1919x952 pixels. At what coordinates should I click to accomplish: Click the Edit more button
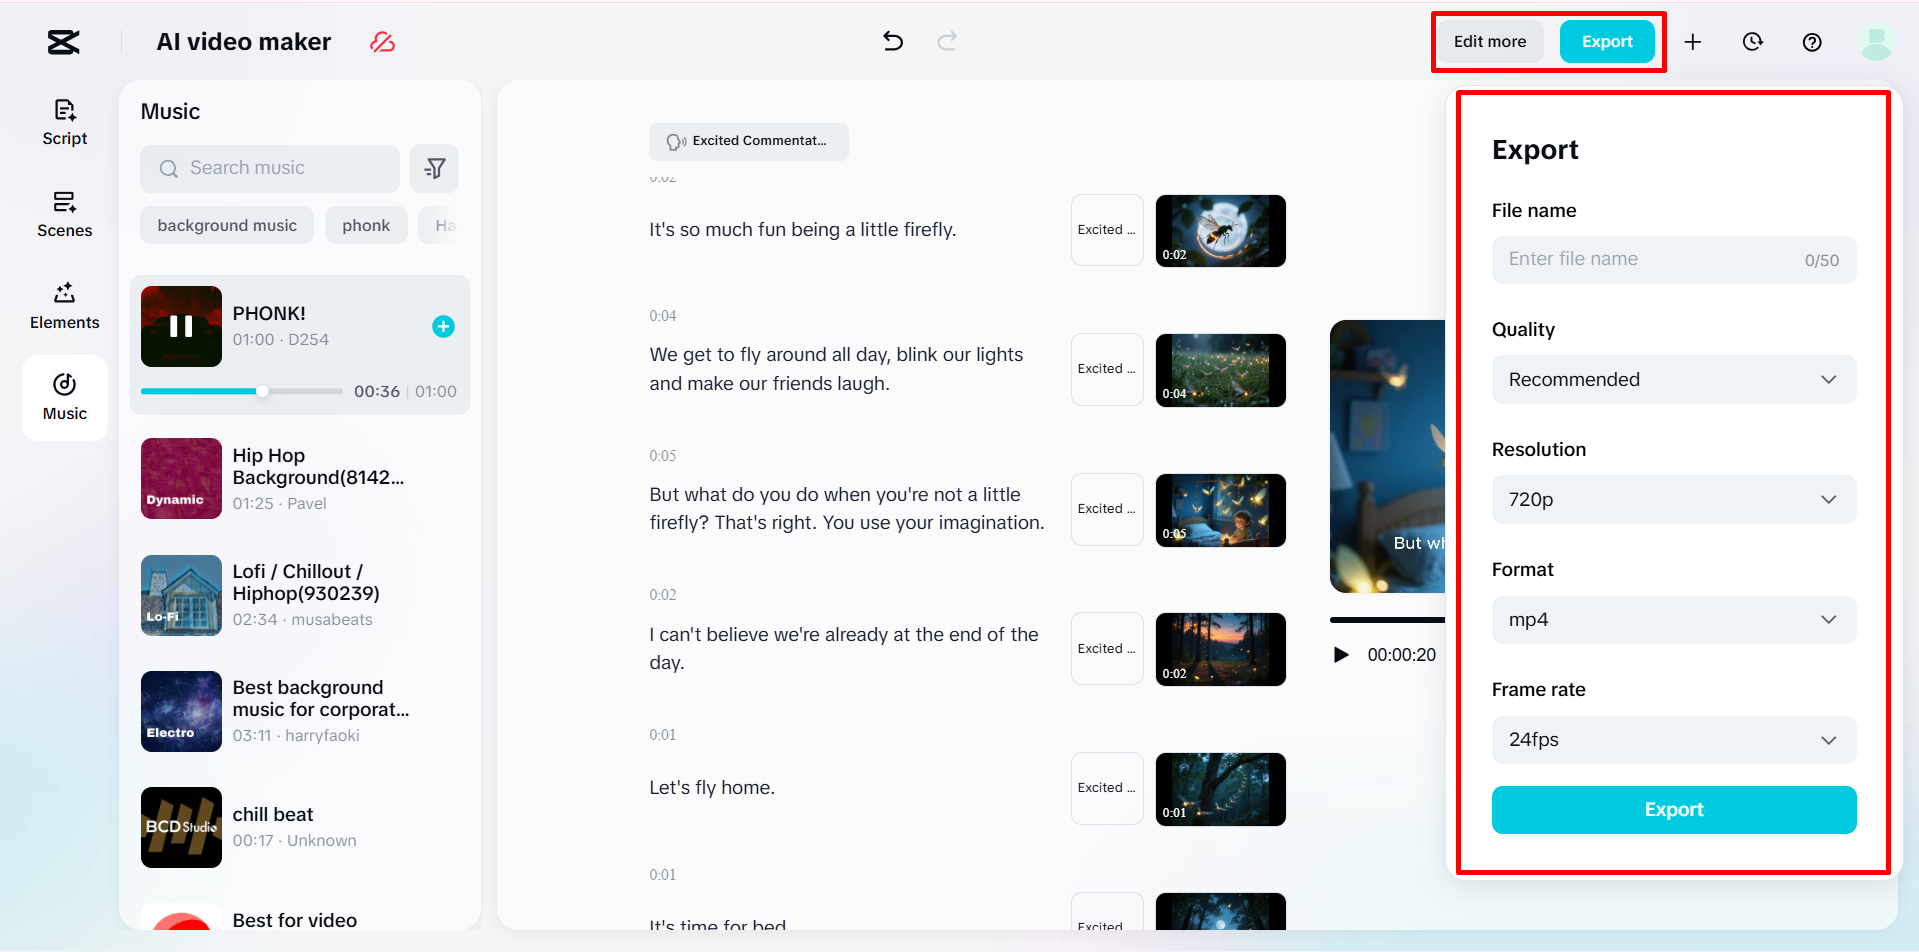coord(1490,42)
